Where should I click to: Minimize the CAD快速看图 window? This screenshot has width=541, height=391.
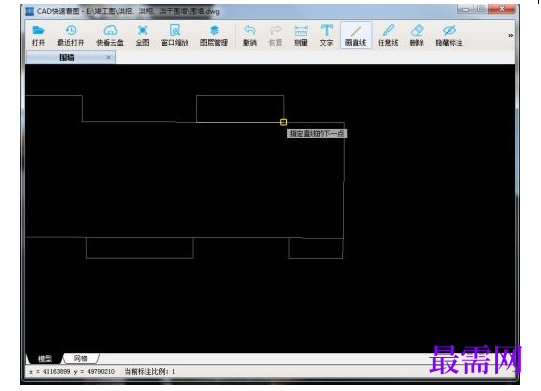pos(465,9)
